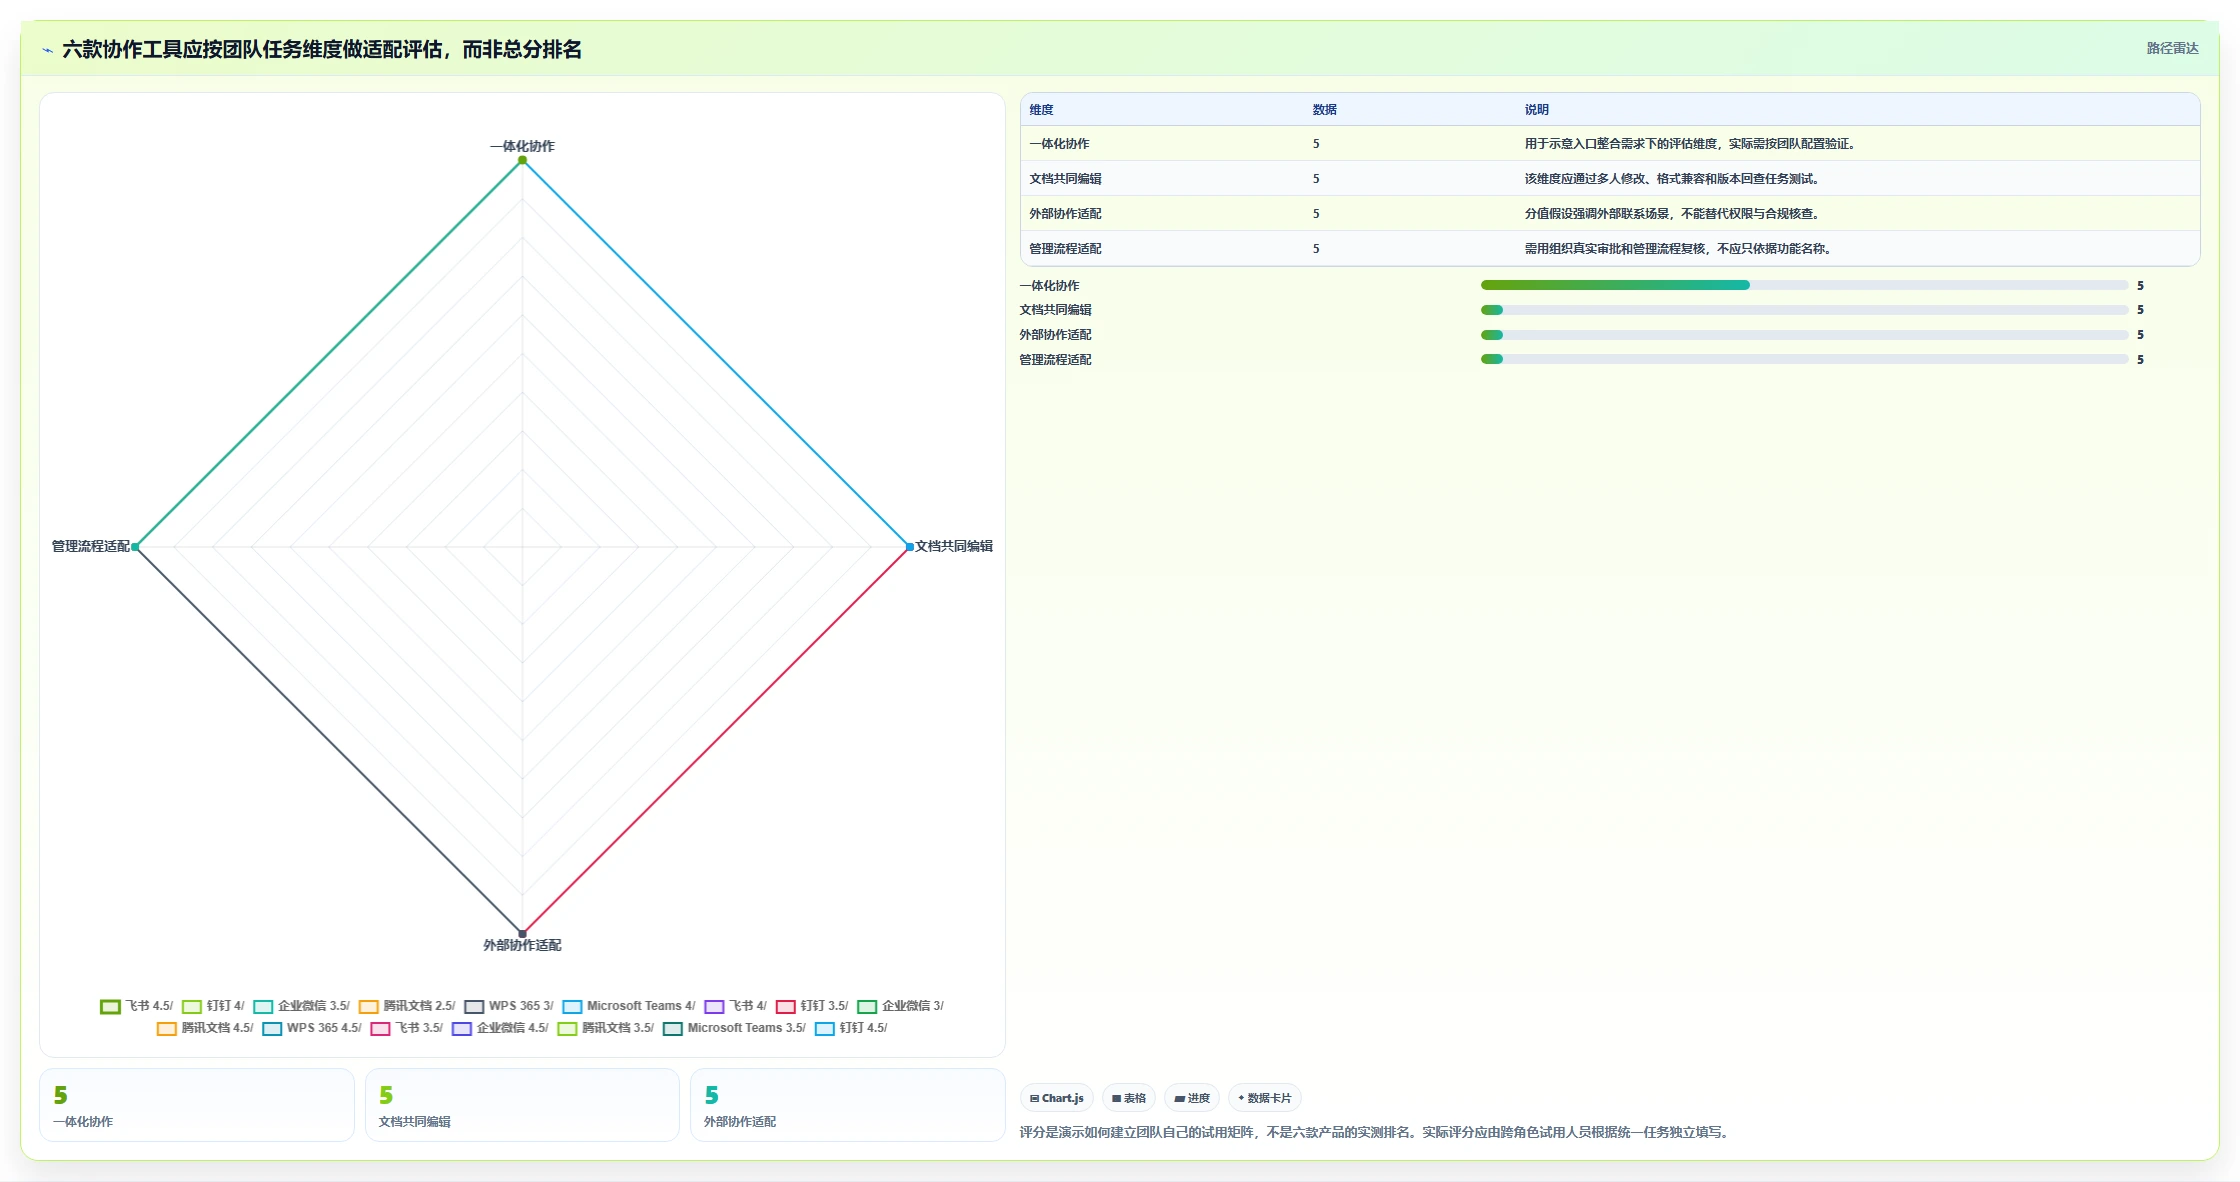Click the small icon before the page title
The image size is (2240, 1182).
[x=47, y=50]
